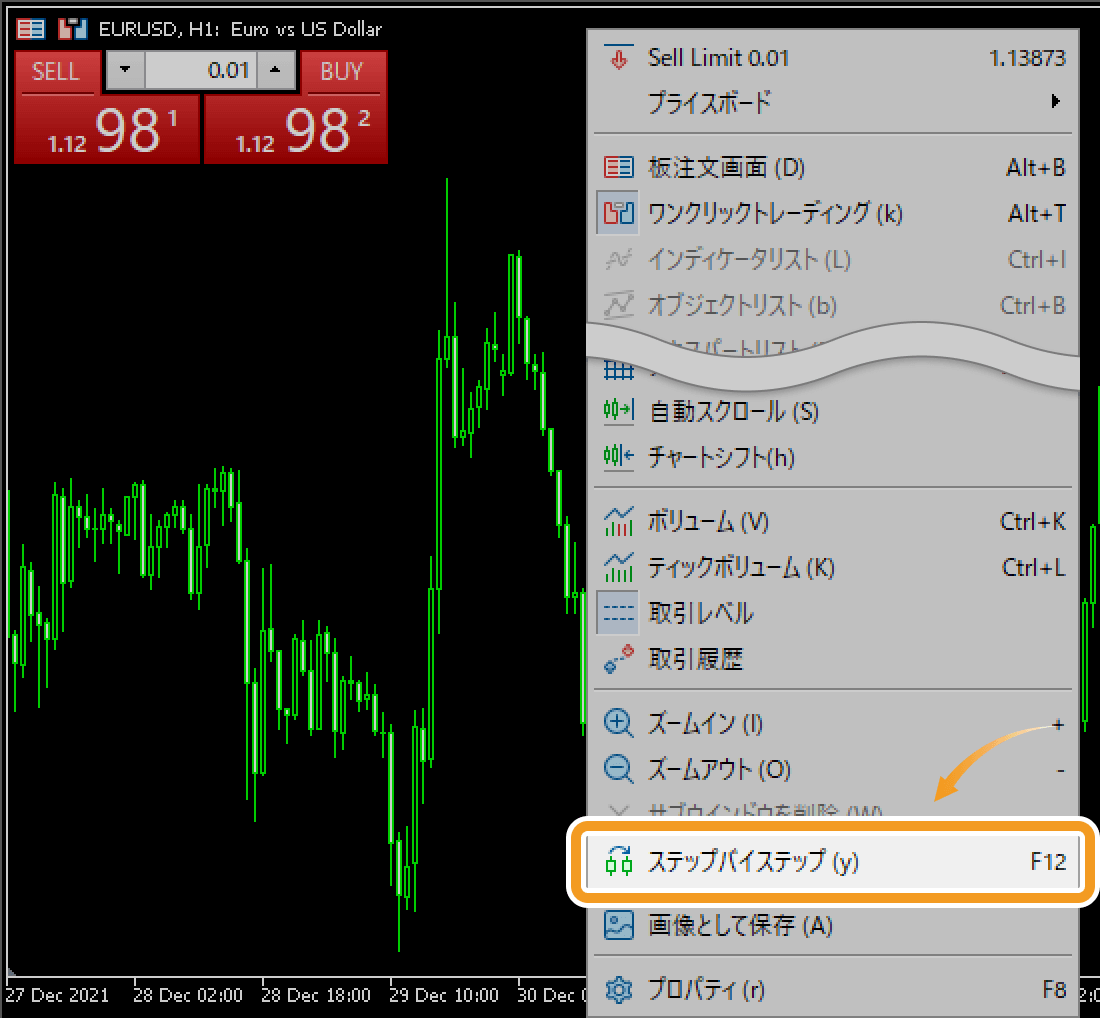Screen dimensions: 1100x1018
Task: Click the Sell Limit arrow icon
Action: point(618,58)
